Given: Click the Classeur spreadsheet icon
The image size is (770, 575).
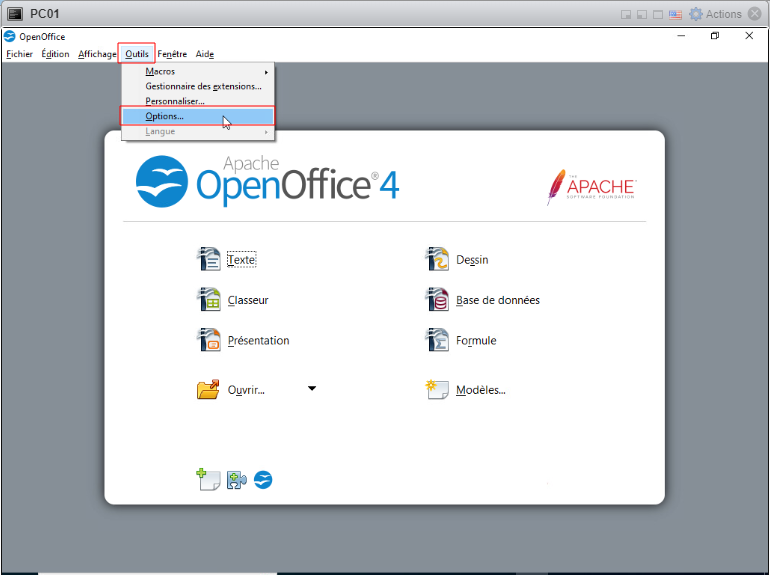Looking at the screenshot, I should [208, 299].
